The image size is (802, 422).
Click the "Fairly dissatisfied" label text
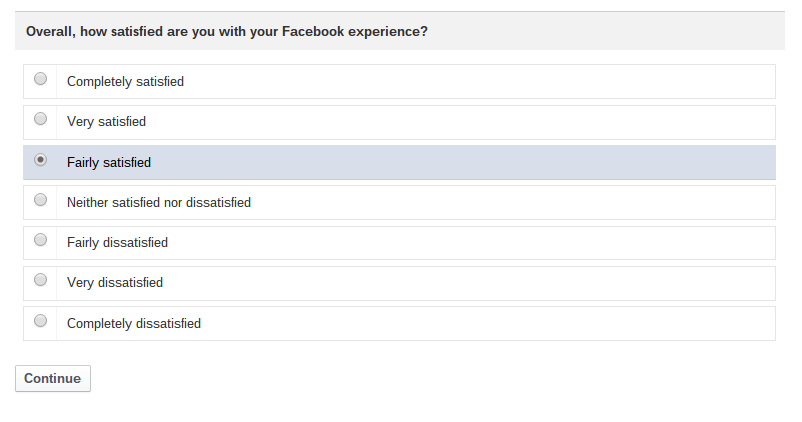pos(117,243)
